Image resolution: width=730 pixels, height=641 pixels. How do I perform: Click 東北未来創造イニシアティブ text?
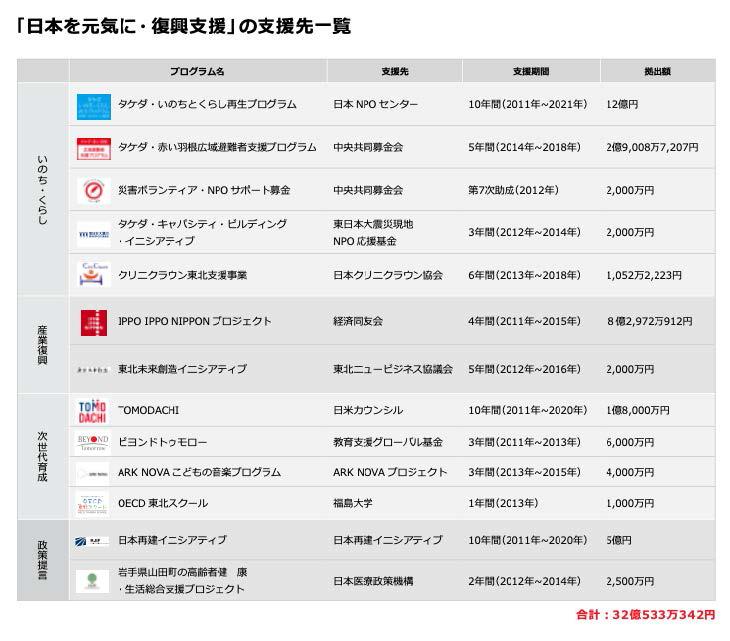point(182,369)
